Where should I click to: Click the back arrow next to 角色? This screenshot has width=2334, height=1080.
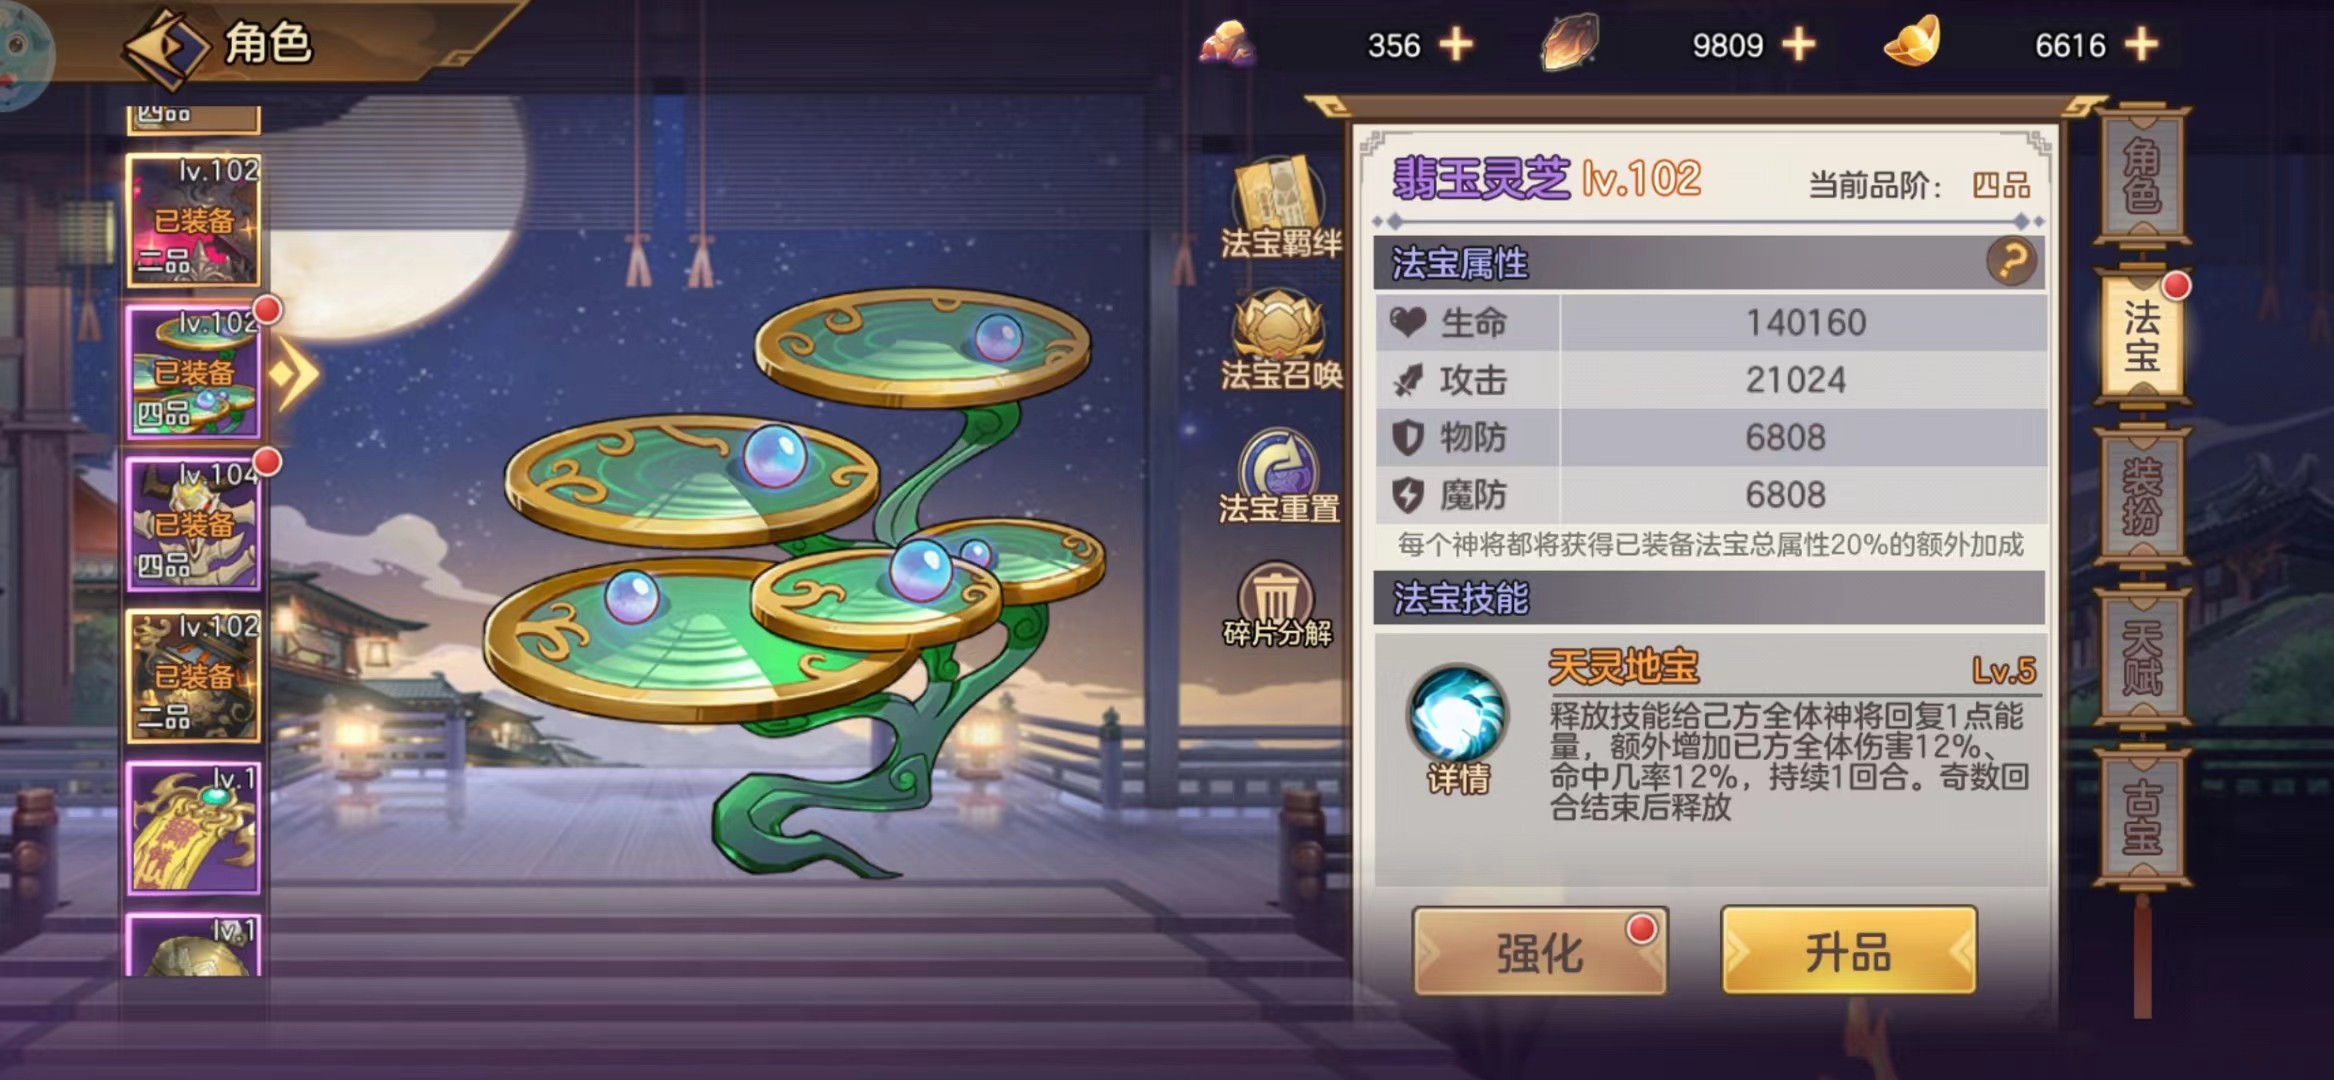point(165,46)
